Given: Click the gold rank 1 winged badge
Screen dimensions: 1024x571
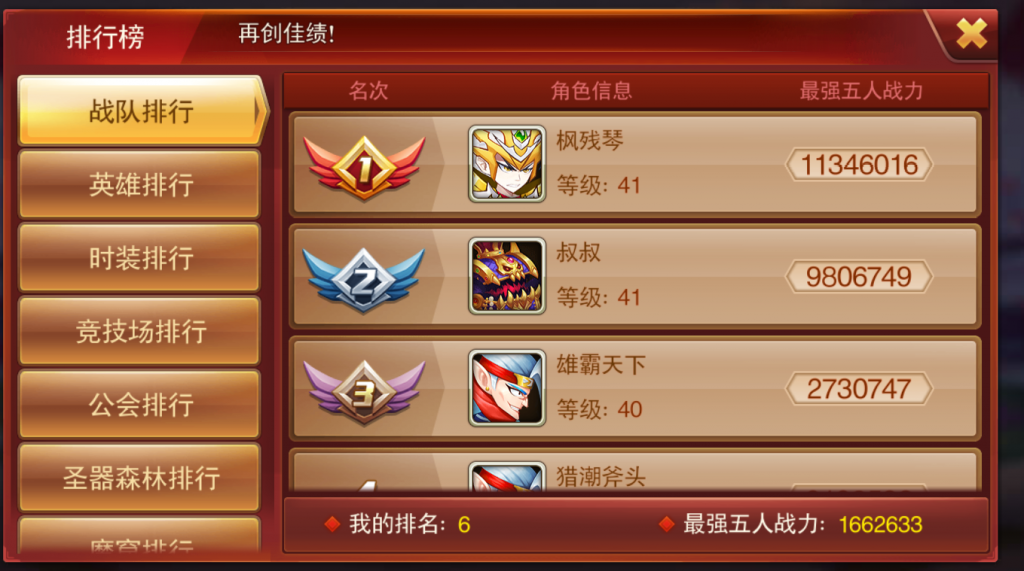Looking at the screenshot, I should tap(364, 167).
